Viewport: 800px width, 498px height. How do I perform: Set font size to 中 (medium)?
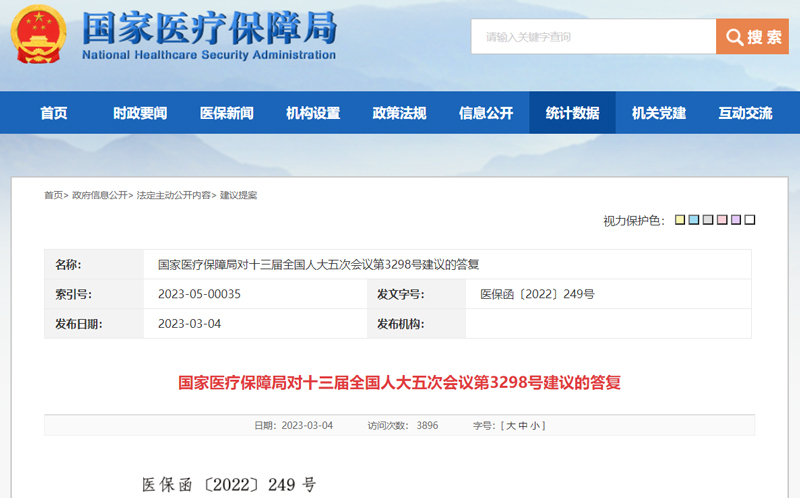click(522, 426)
